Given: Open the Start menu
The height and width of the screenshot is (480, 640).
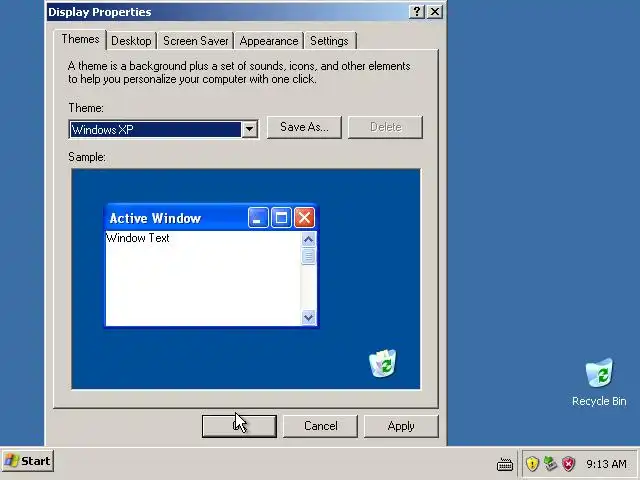Looking at the screenshot, I should (x=27, y=461).
